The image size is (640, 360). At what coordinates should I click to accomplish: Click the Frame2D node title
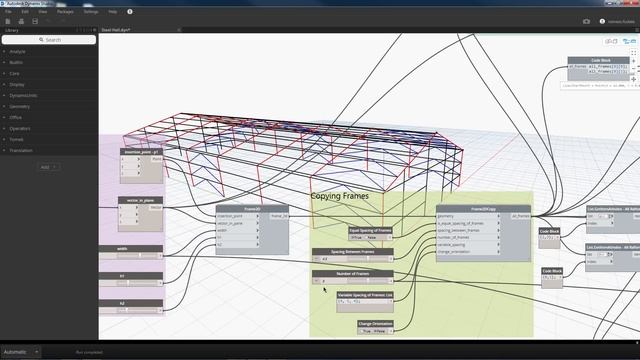coord(252,209)
